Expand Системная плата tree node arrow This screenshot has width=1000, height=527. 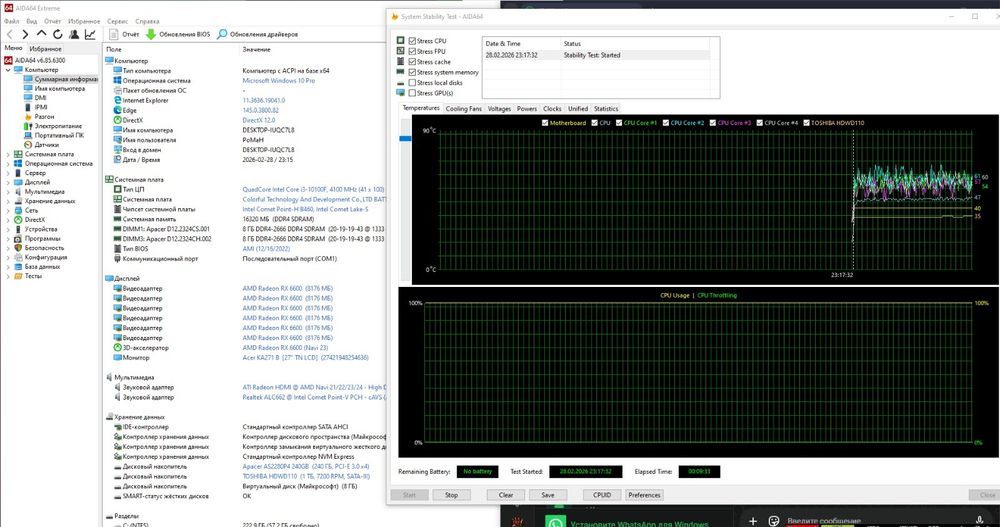[x=8, y=154]
